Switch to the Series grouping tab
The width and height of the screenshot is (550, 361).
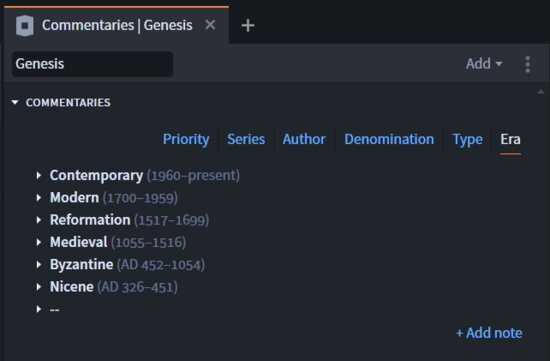(x=246, y=139)
